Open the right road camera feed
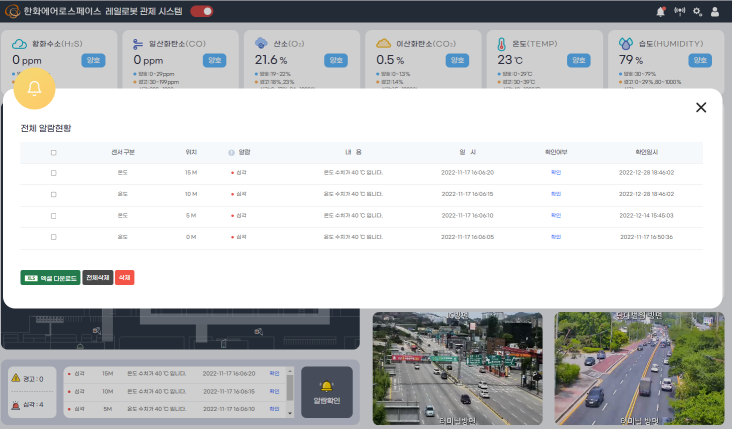Screen dimensions: 732x429 [638, 370]
